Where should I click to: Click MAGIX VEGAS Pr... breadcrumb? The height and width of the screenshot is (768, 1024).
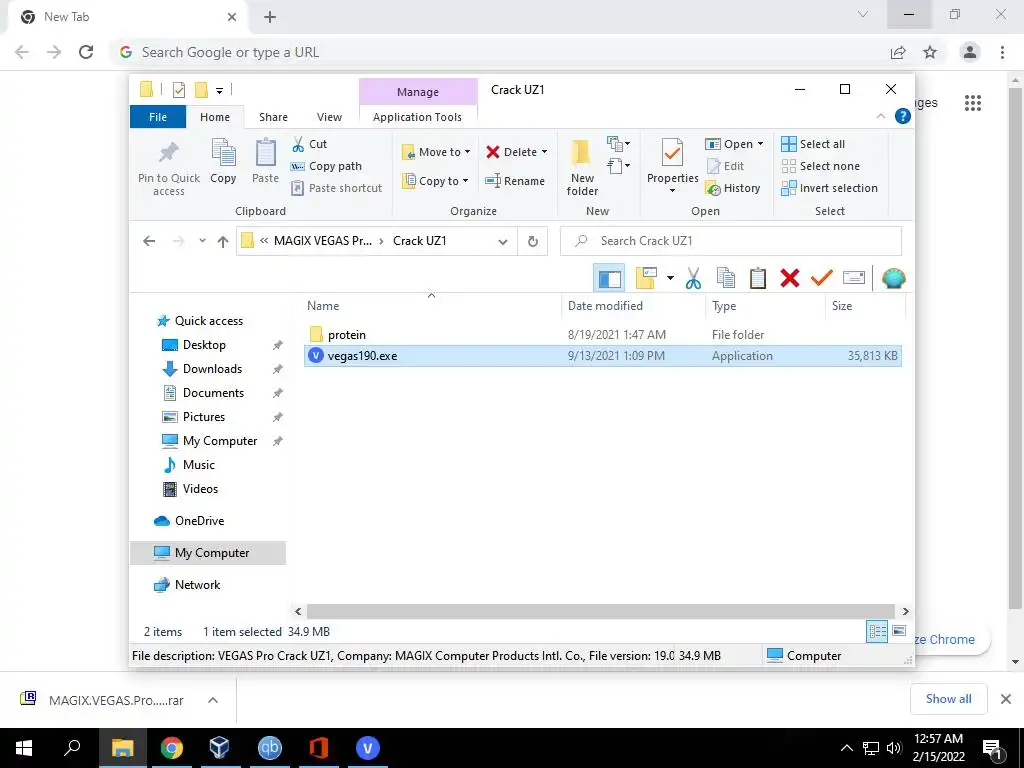[x=323, y=241]
